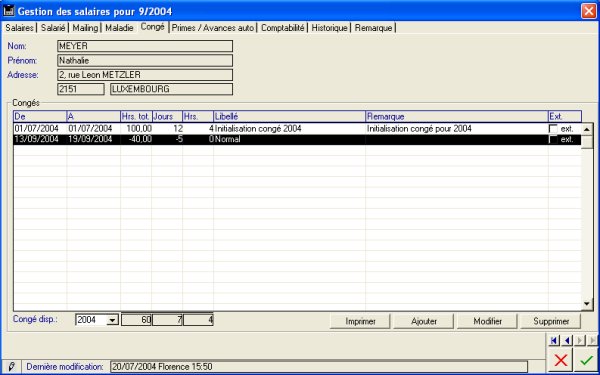Click the Imprimer button
600x375 pixels.
point(360,321)
